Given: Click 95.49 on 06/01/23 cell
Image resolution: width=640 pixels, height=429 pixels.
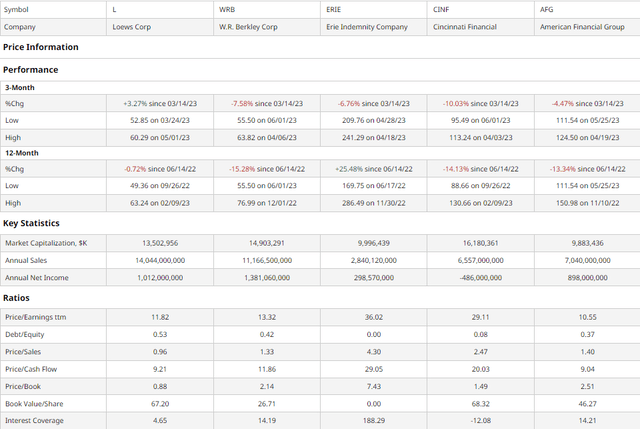Looking at the screenshot, I should pos(481,120).
